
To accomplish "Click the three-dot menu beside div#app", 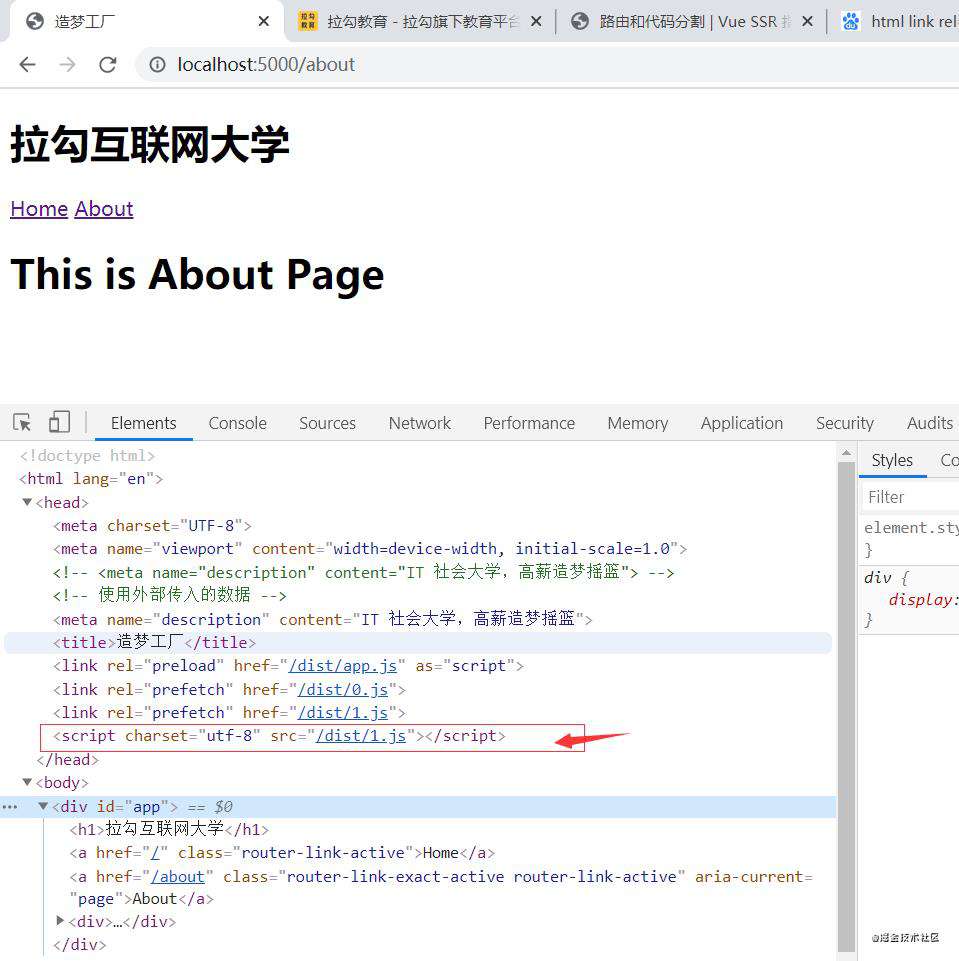I will coord(10,807).
